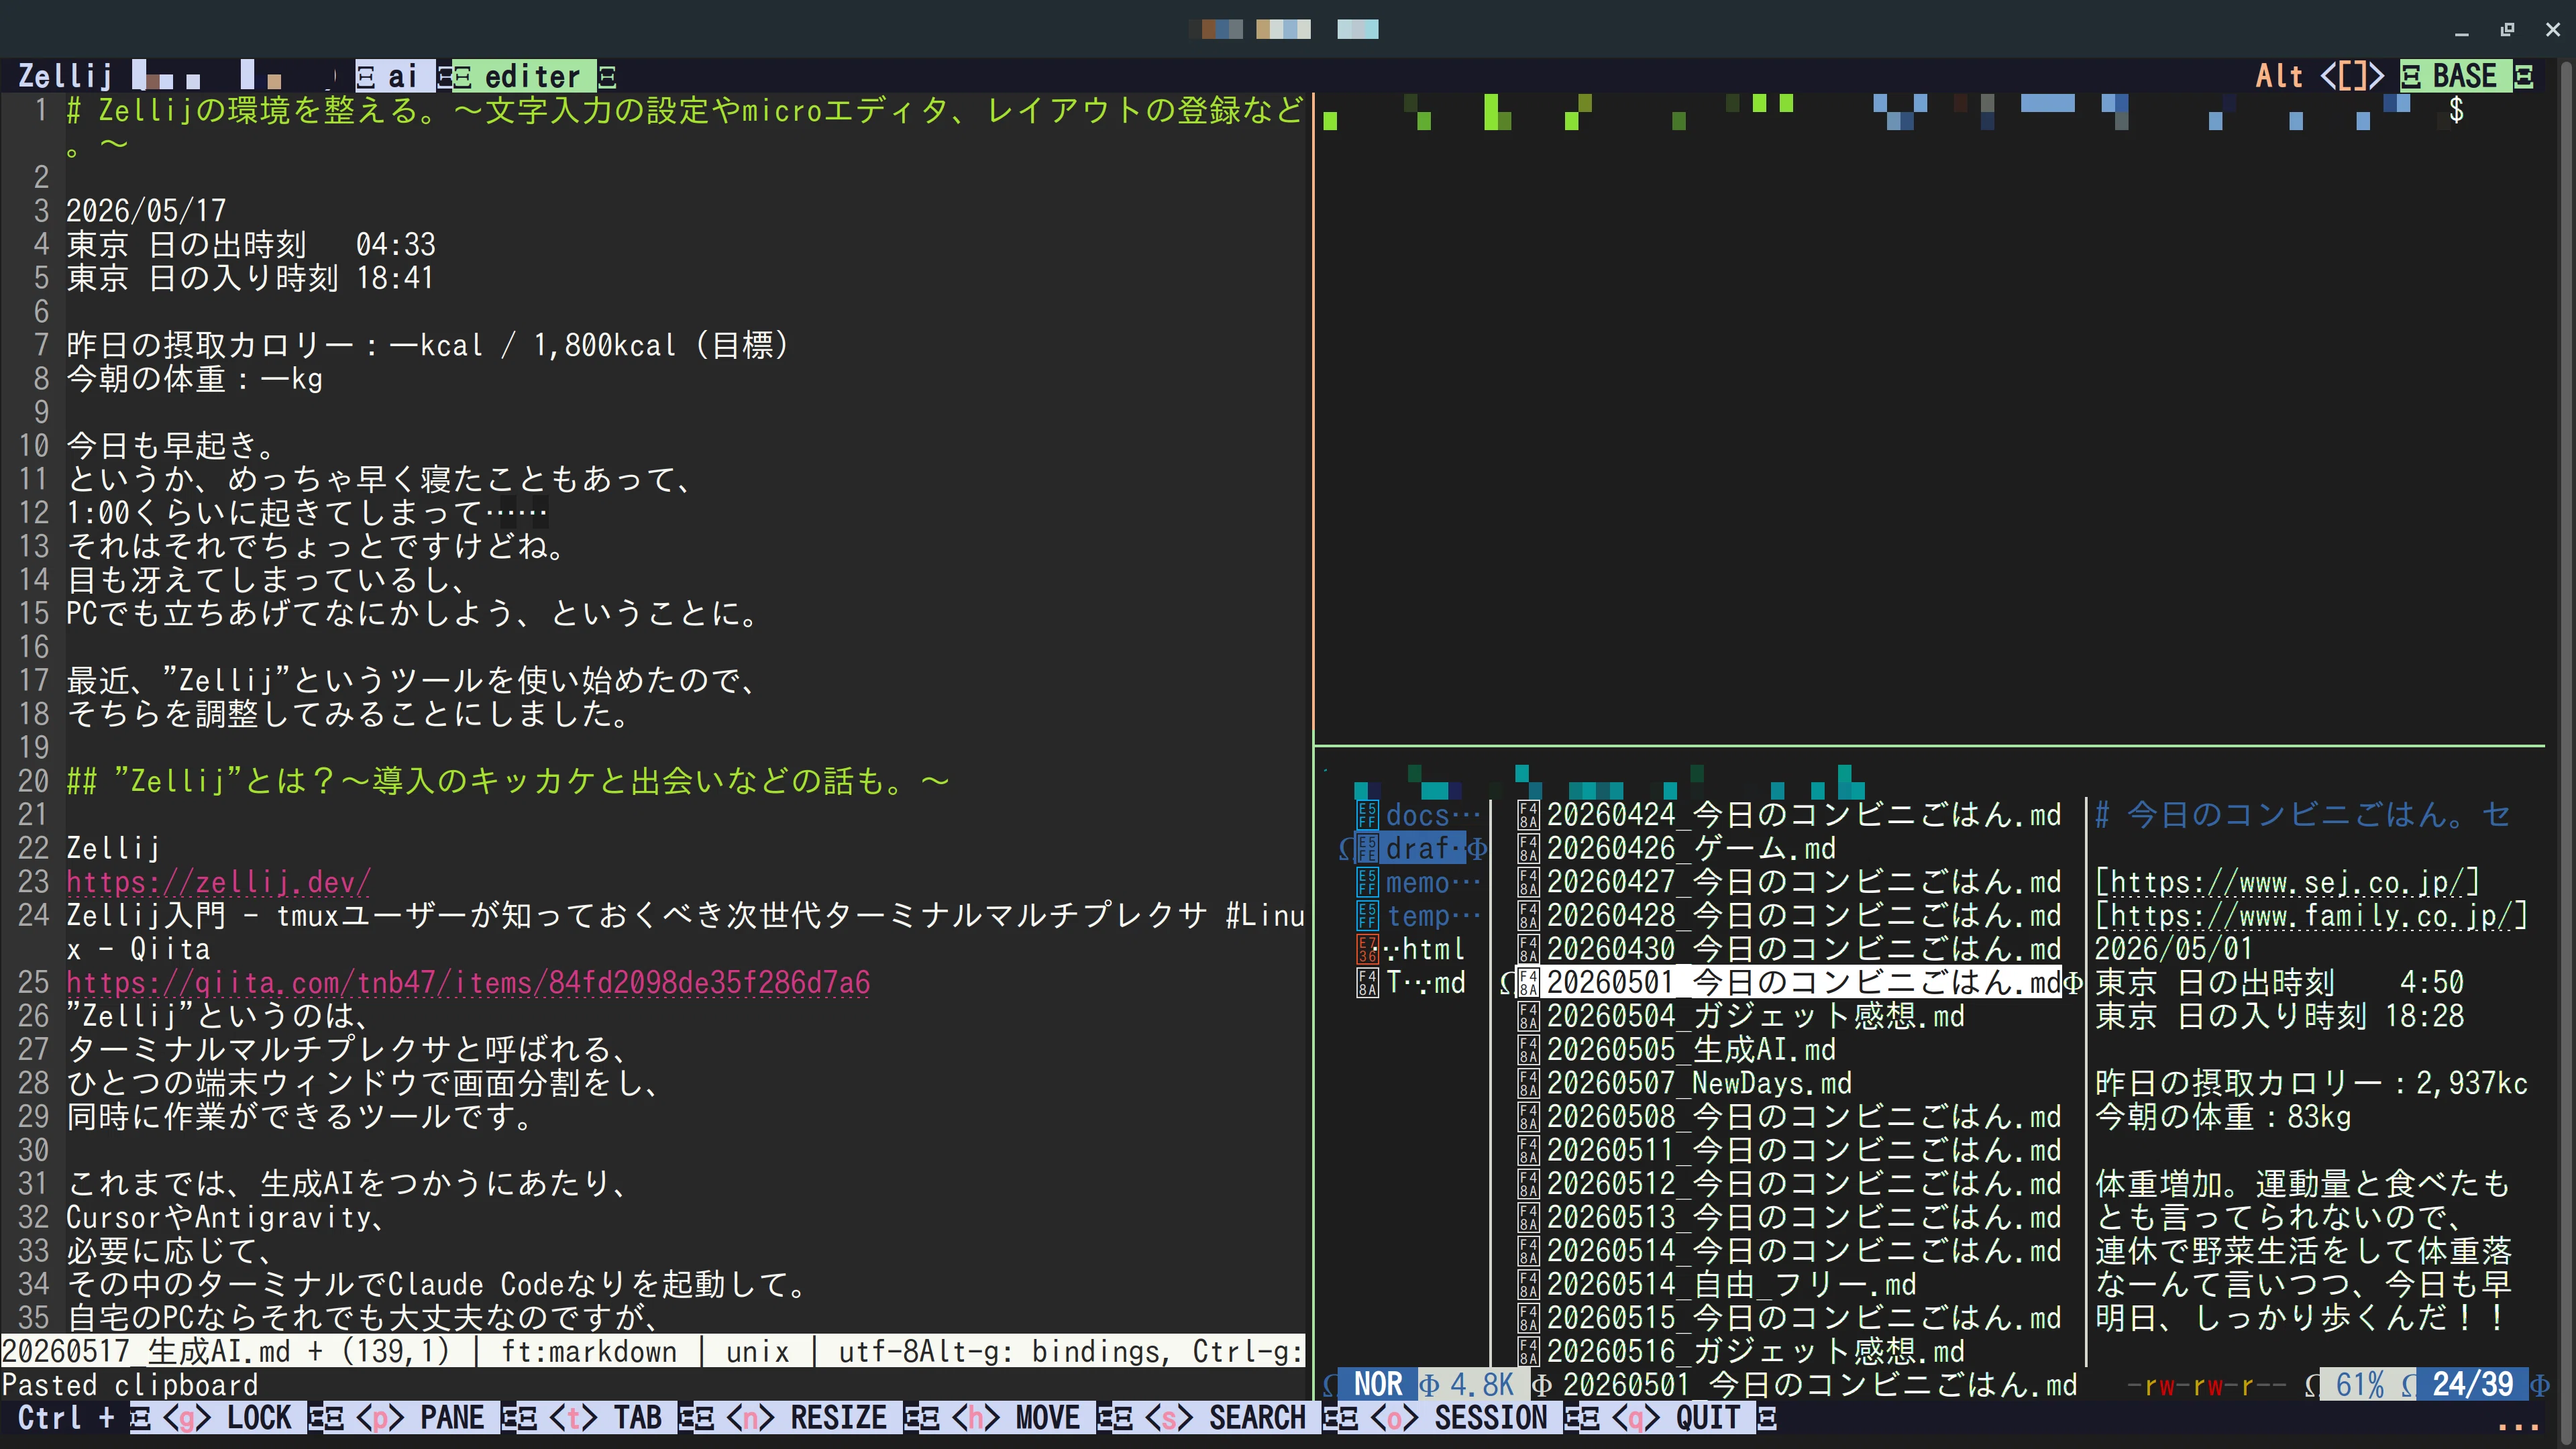Select the highlighted draf folder name
The image size is (2576, 1449).
coord(1425,848)
